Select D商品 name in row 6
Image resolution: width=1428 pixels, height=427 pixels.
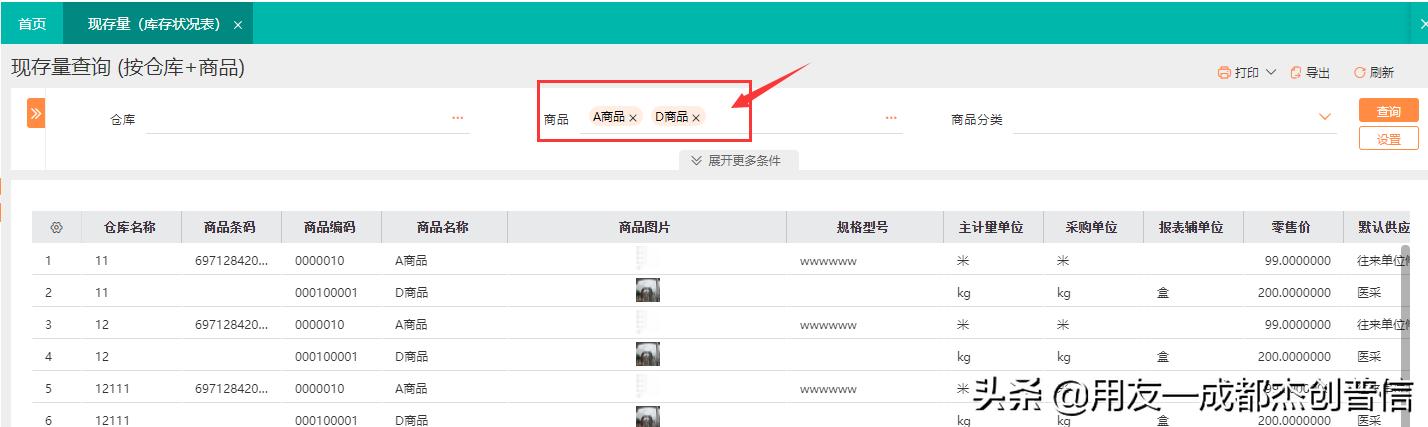[412, 421]
